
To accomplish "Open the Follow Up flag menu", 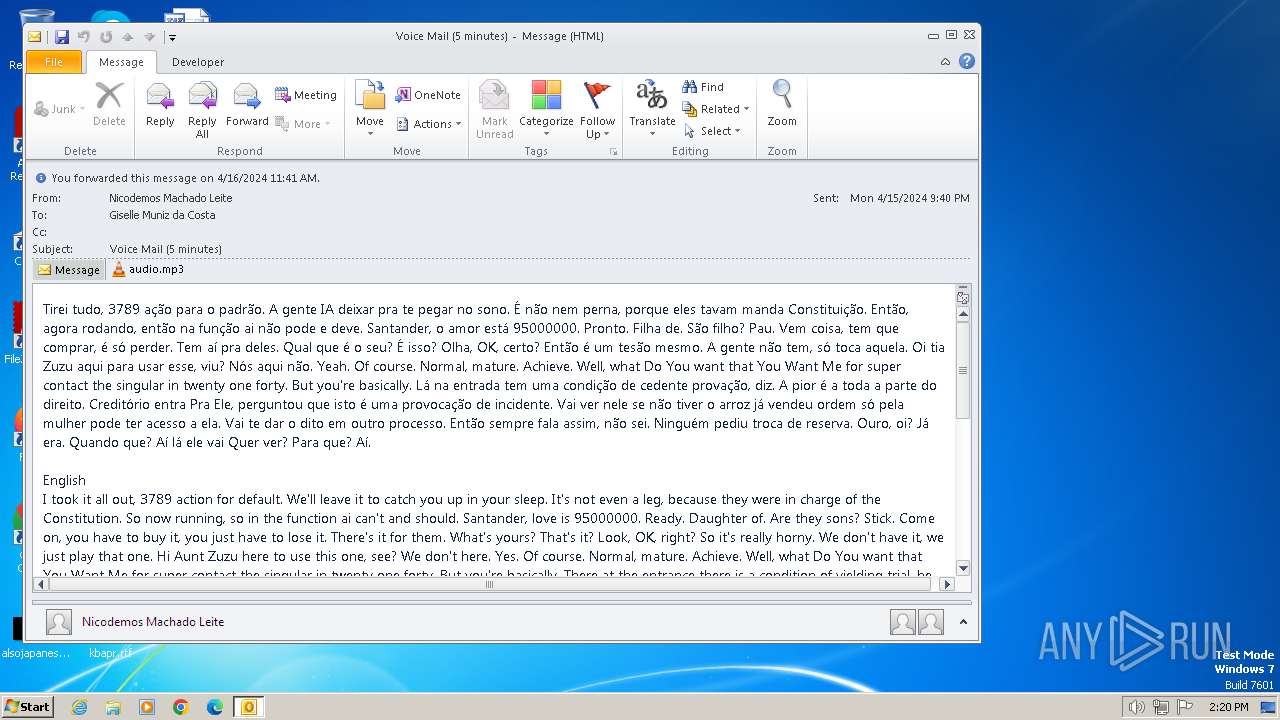I will coord(597,110).
